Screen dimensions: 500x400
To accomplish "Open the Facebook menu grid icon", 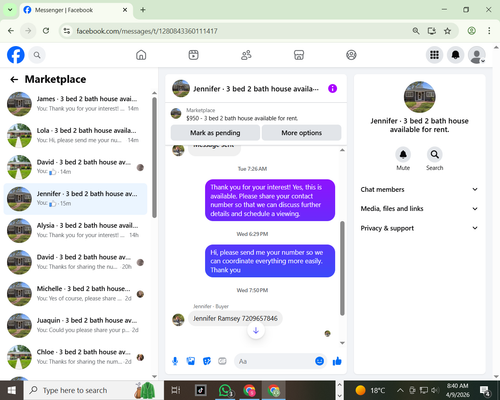I will (x=434, y=55).
